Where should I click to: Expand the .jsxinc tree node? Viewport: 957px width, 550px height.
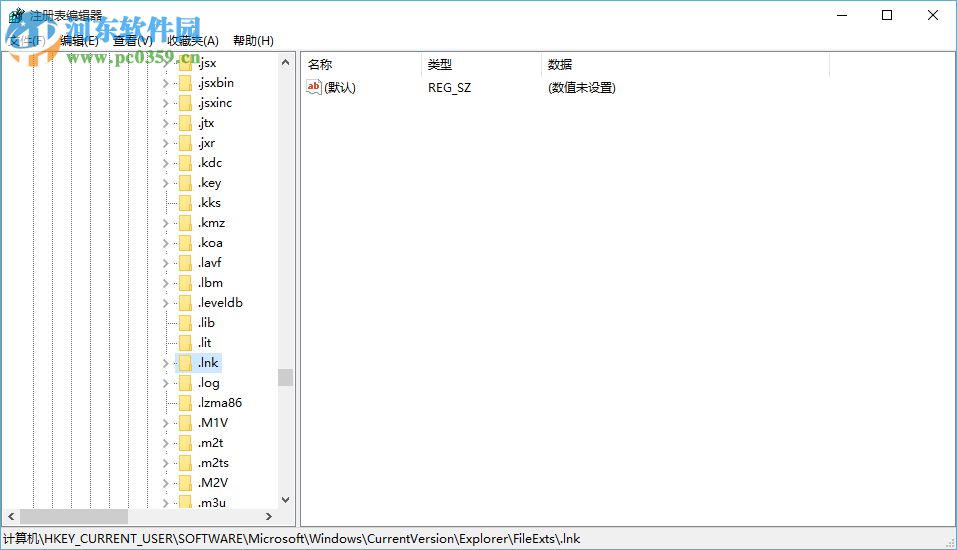[x=165, y=103]
